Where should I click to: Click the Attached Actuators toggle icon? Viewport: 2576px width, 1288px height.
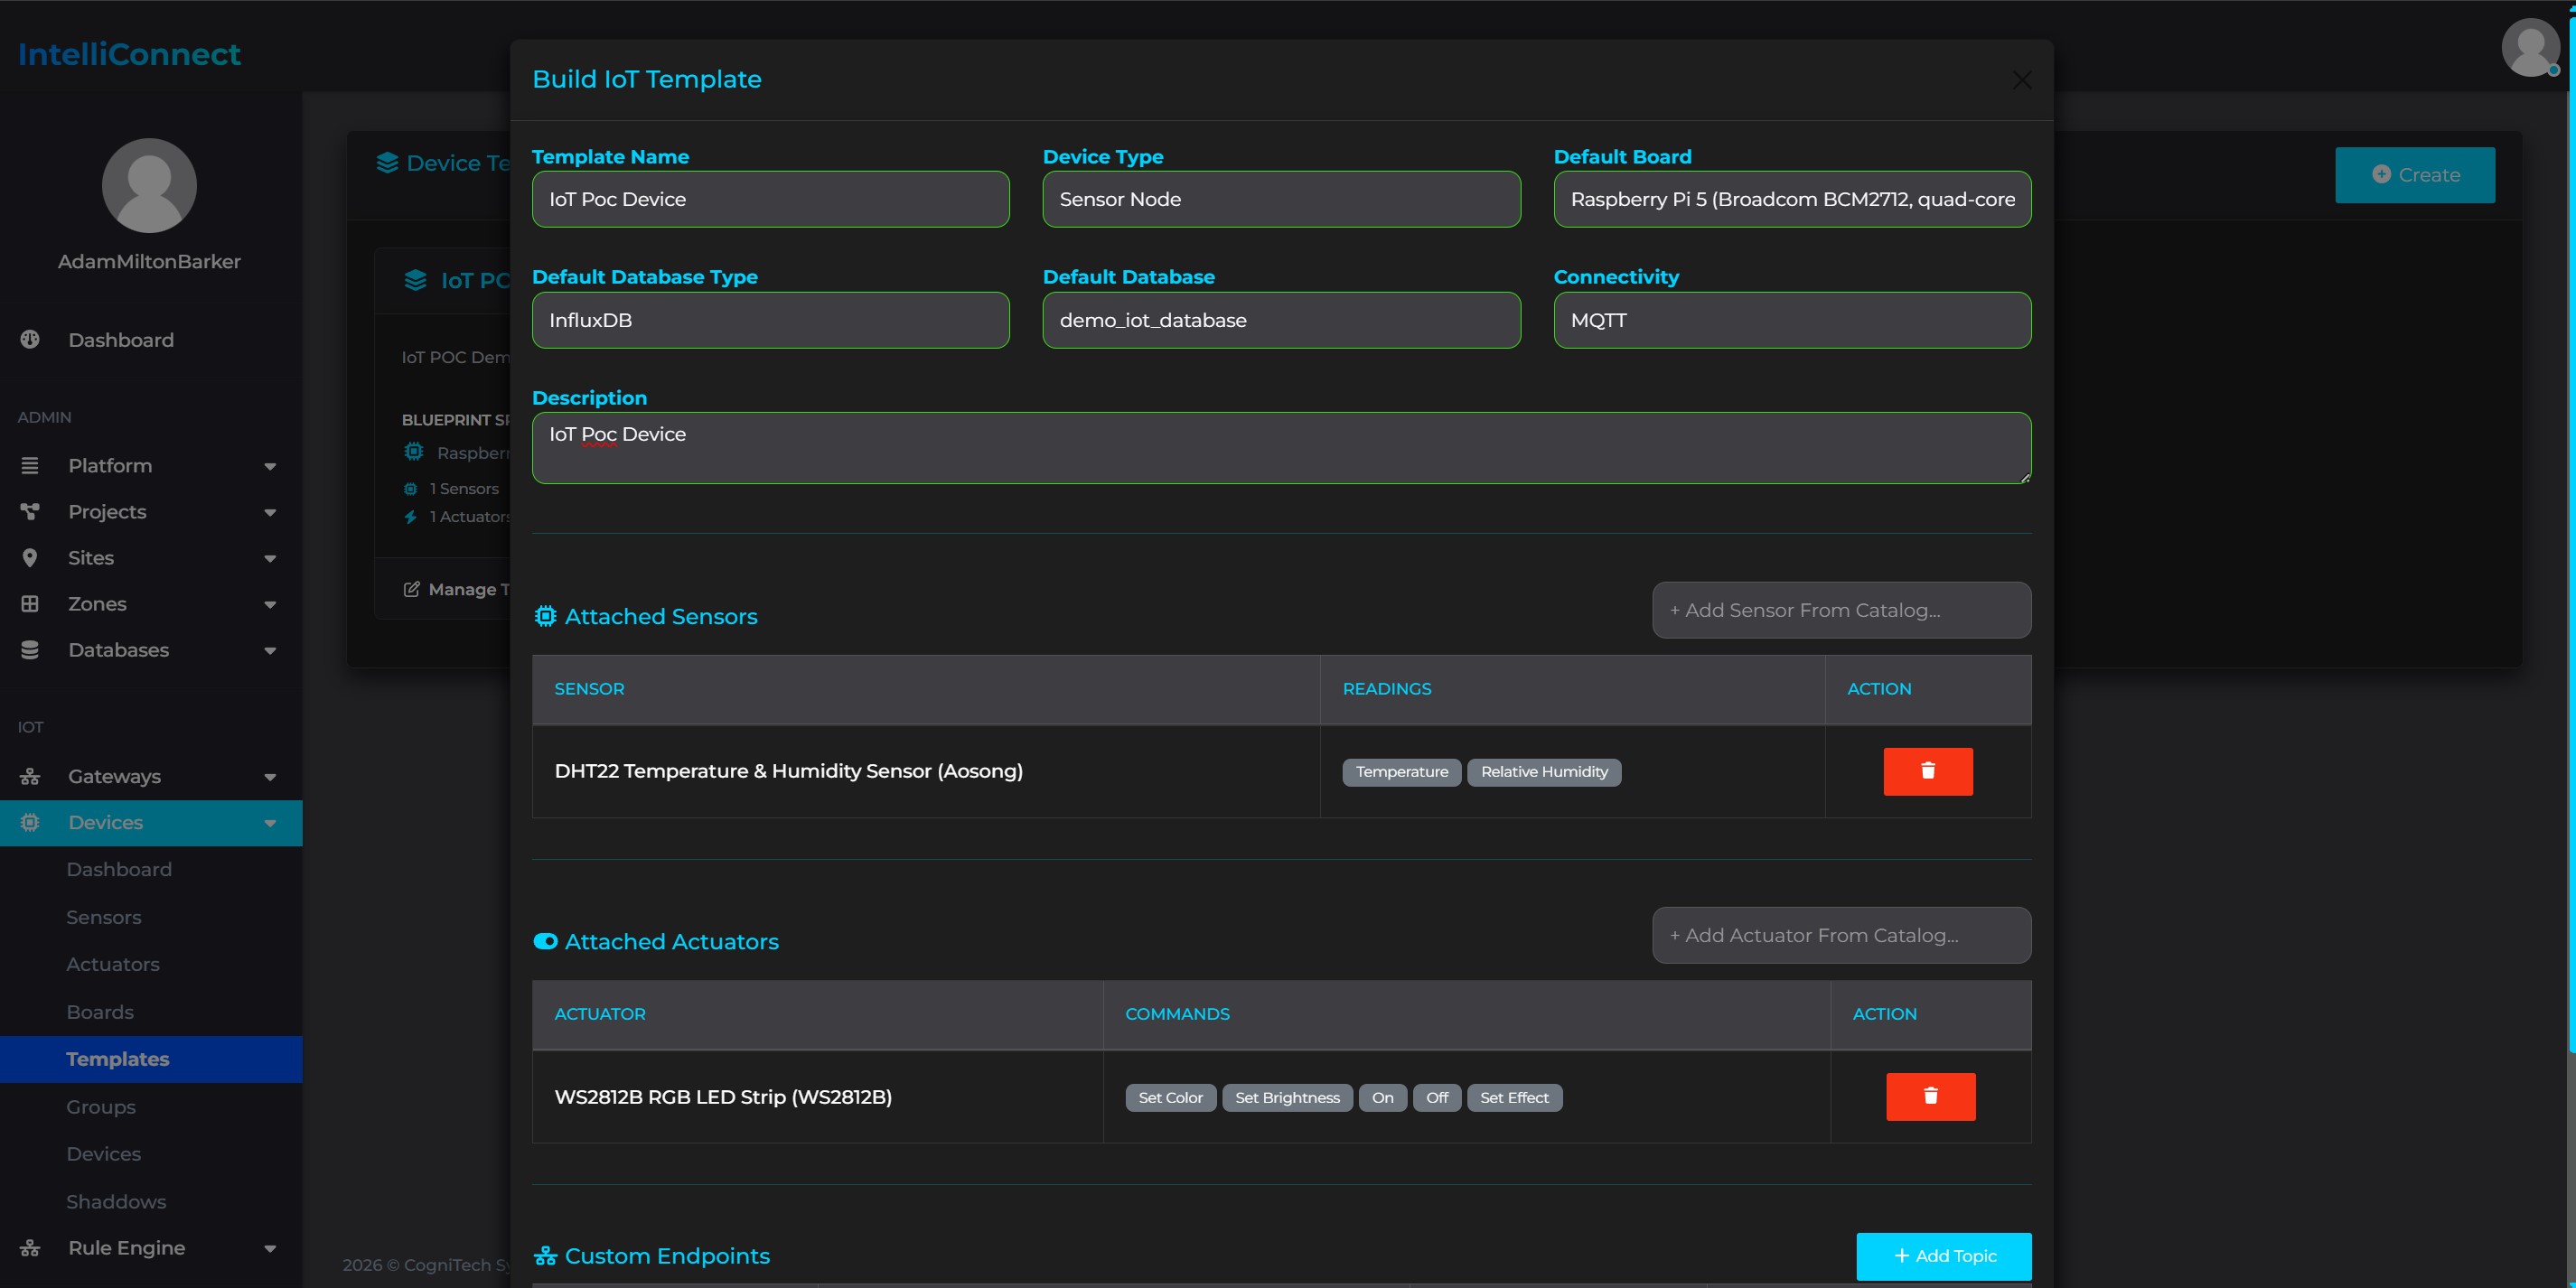[545, 942]
